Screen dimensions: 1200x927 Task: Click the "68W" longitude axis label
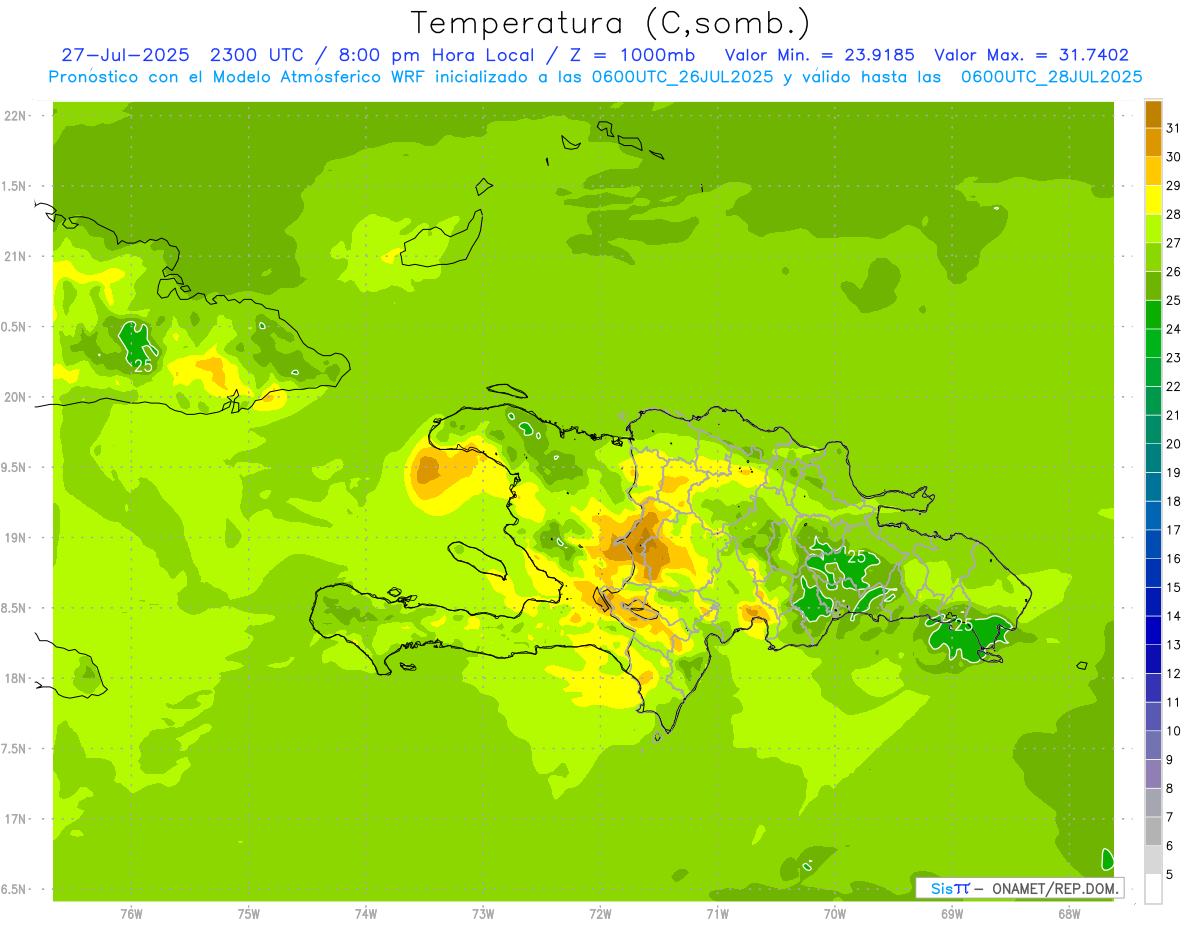1069,913
